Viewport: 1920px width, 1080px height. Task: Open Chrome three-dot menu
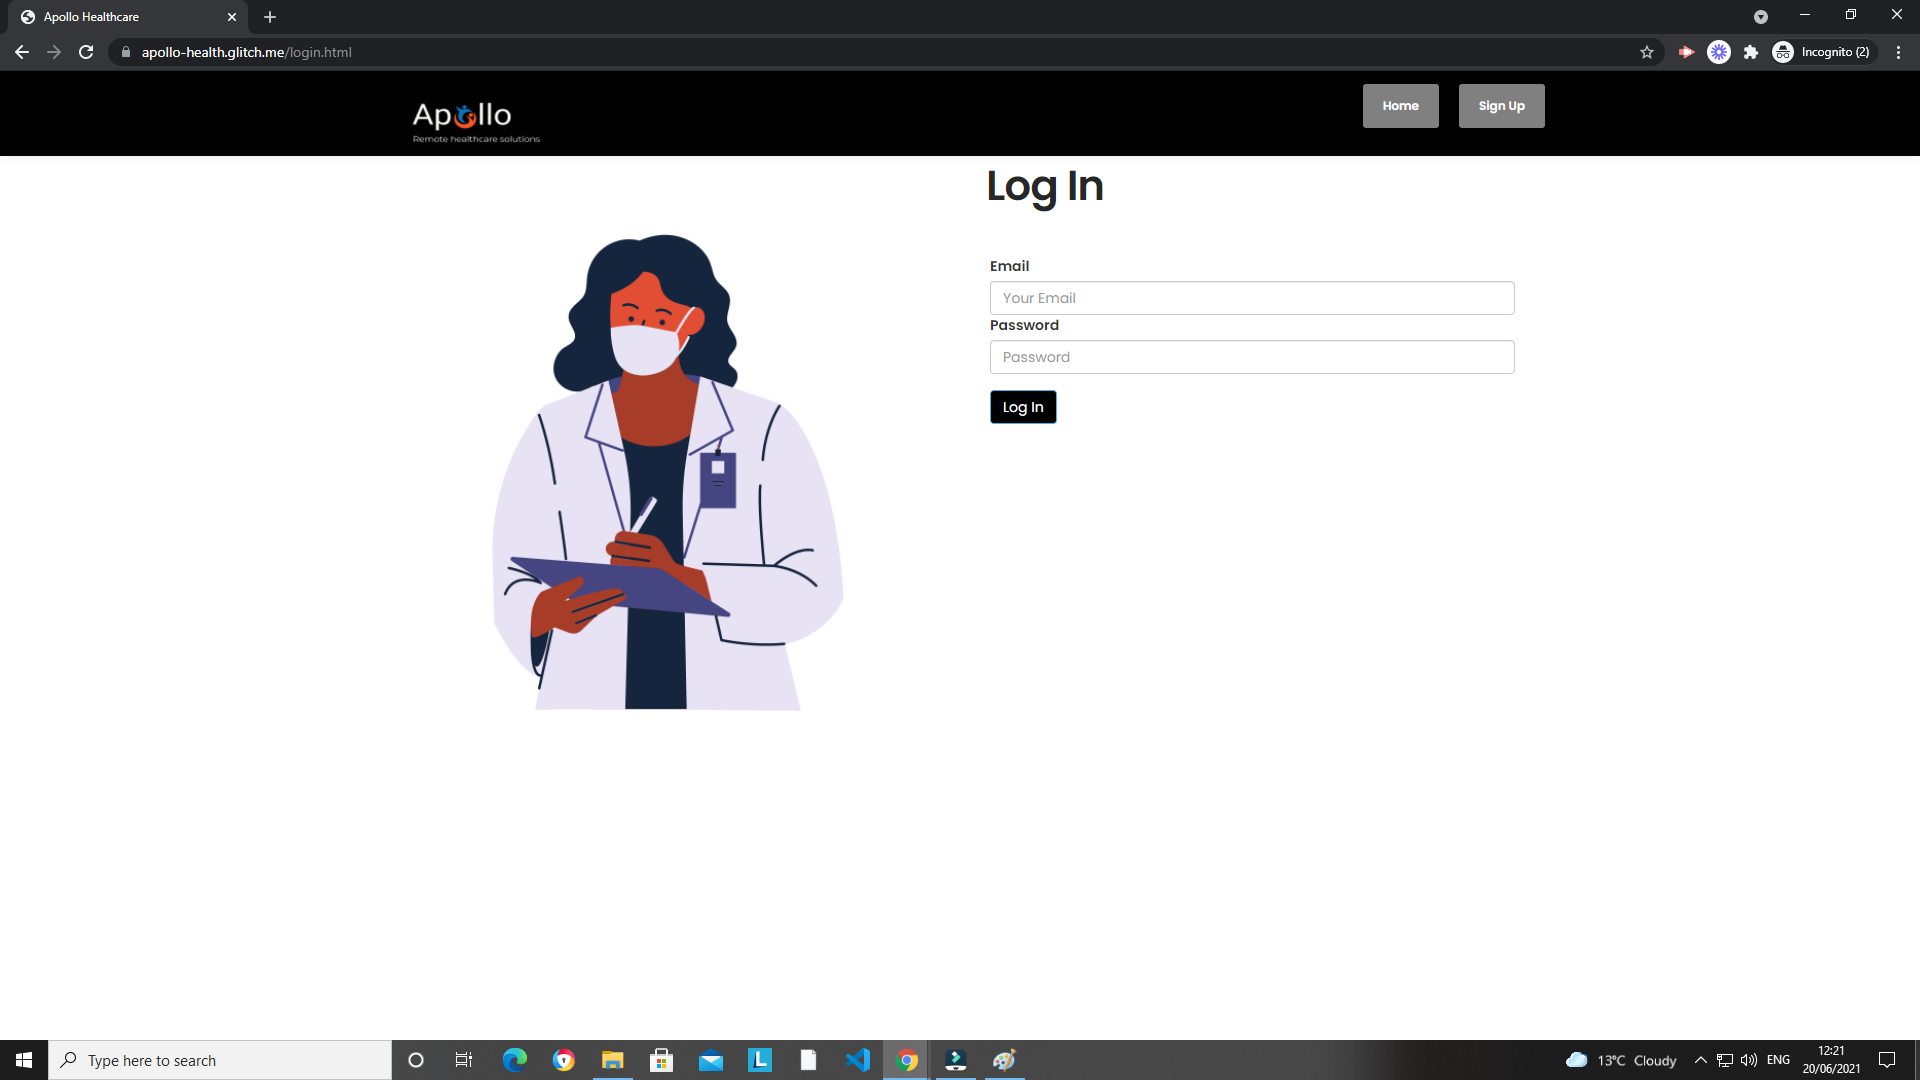coord(1898,52)
